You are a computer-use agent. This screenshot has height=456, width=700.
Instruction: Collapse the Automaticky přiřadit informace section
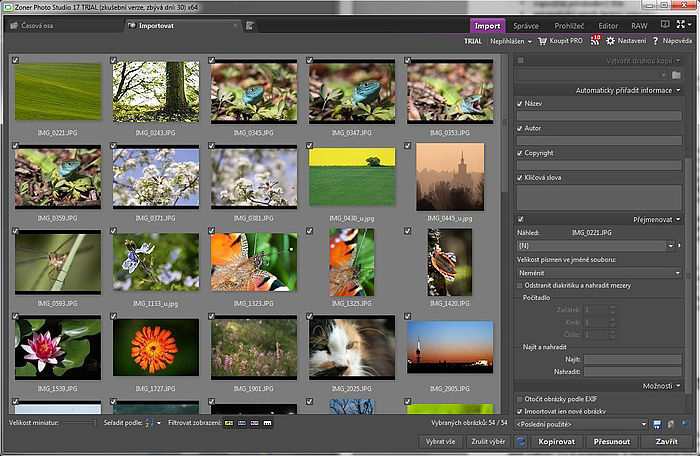point(678,90)
